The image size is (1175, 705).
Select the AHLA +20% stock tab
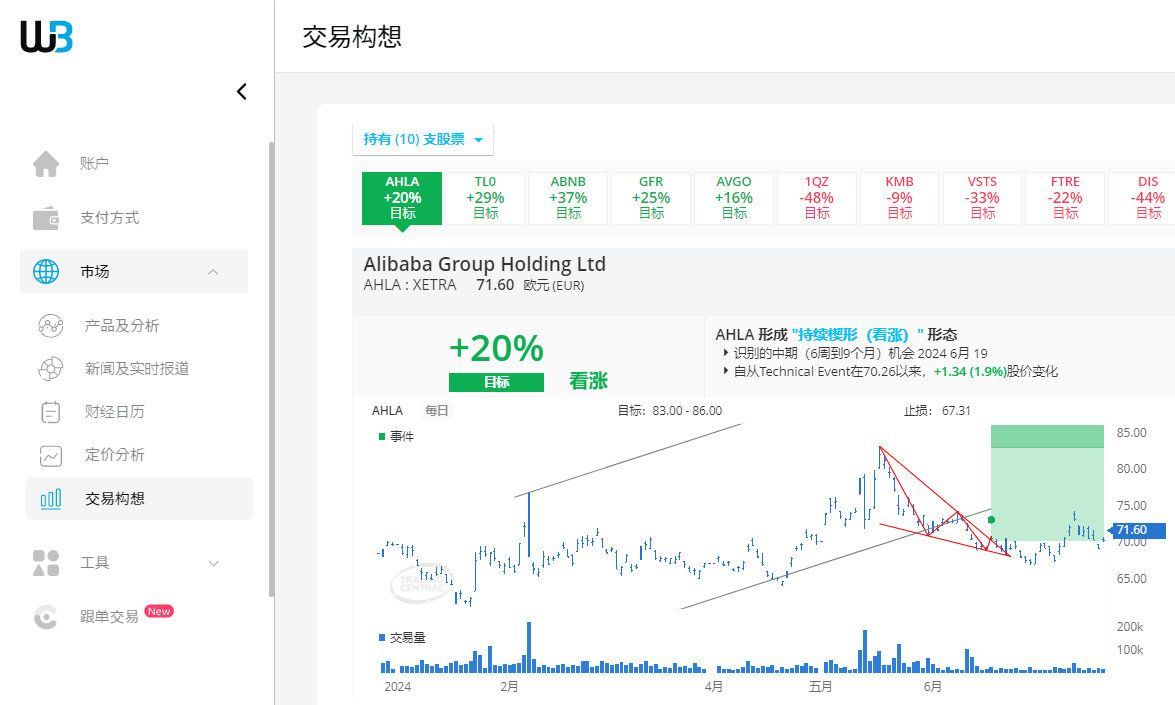point(402,198)
